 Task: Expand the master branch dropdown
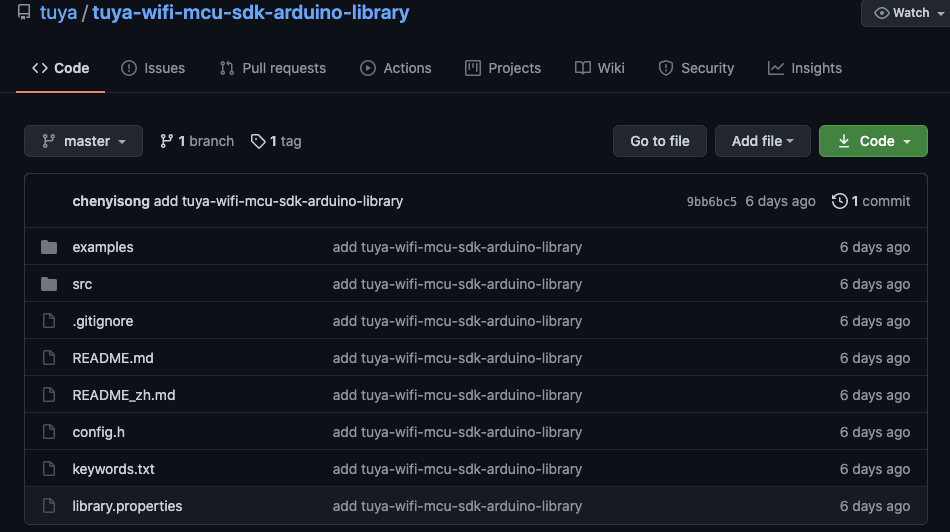click(84, 141)
